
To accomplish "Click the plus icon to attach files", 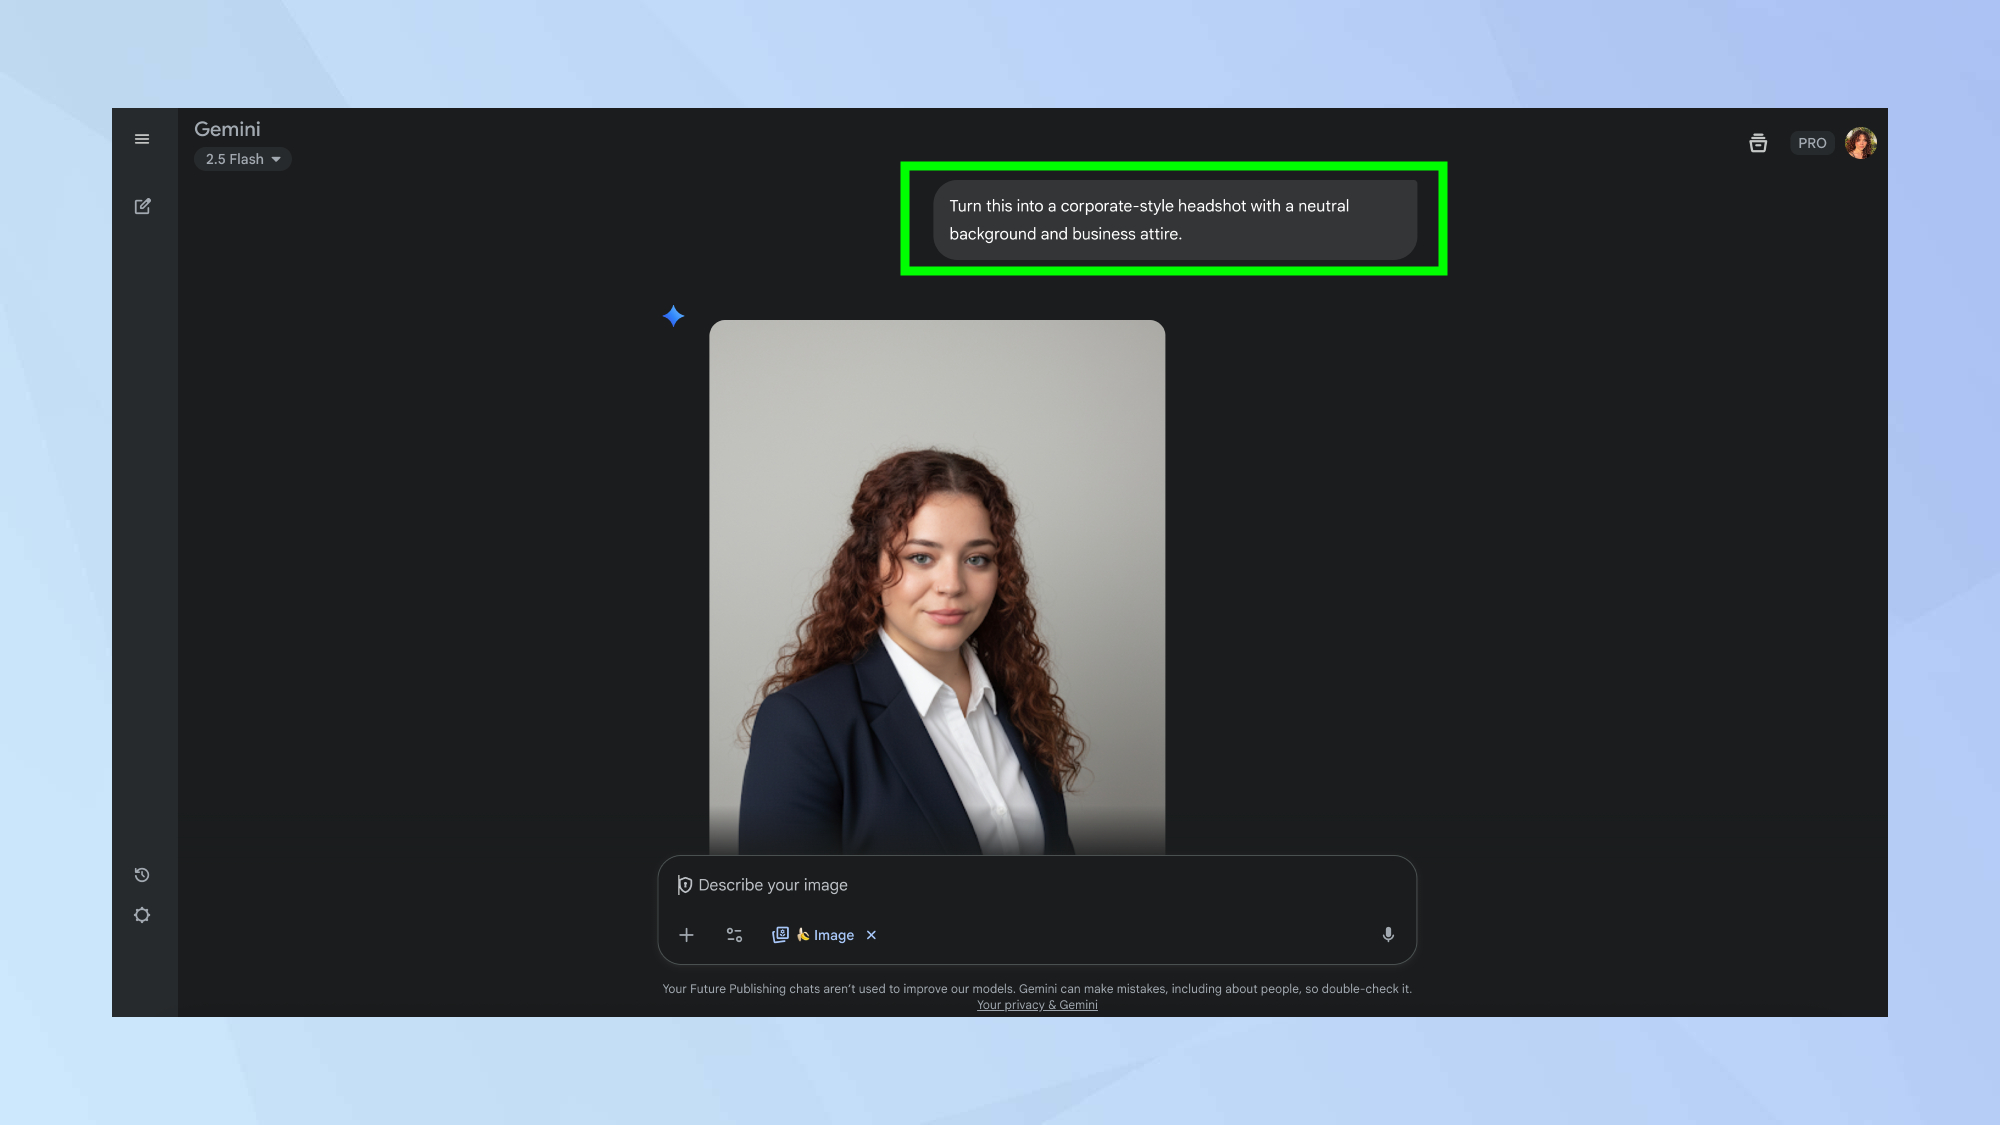I will pos(686,935).
